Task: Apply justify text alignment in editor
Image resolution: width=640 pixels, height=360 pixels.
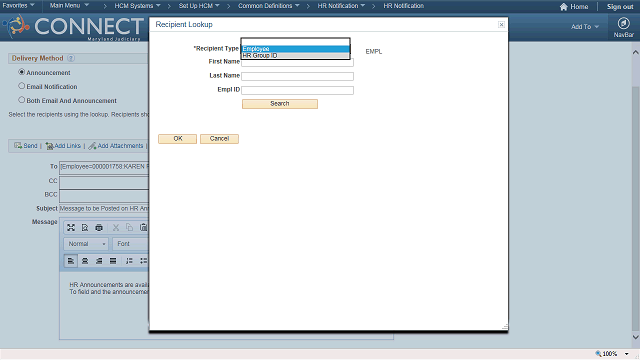Action: tap(113, 261)
